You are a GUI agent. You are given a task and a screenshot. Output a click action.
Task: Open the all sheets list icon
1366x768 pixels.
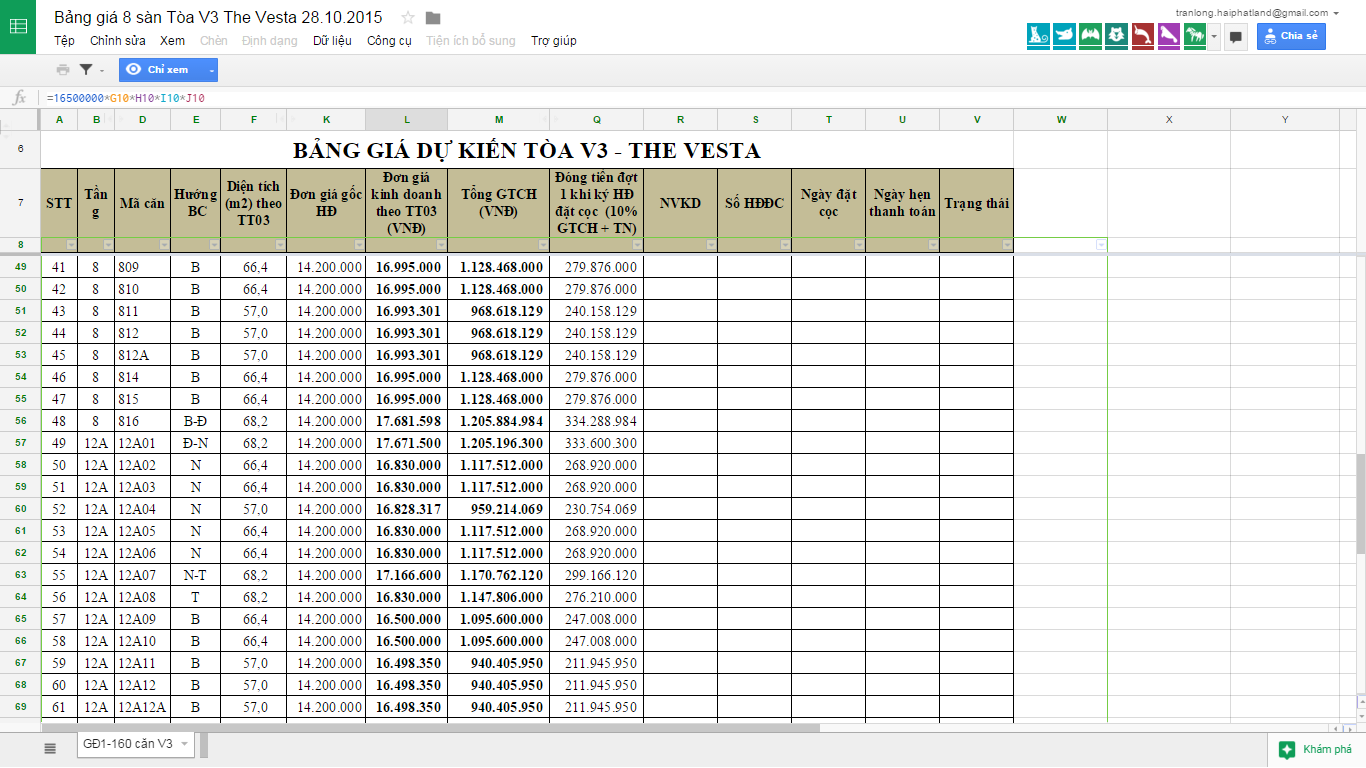click(50, 747)
